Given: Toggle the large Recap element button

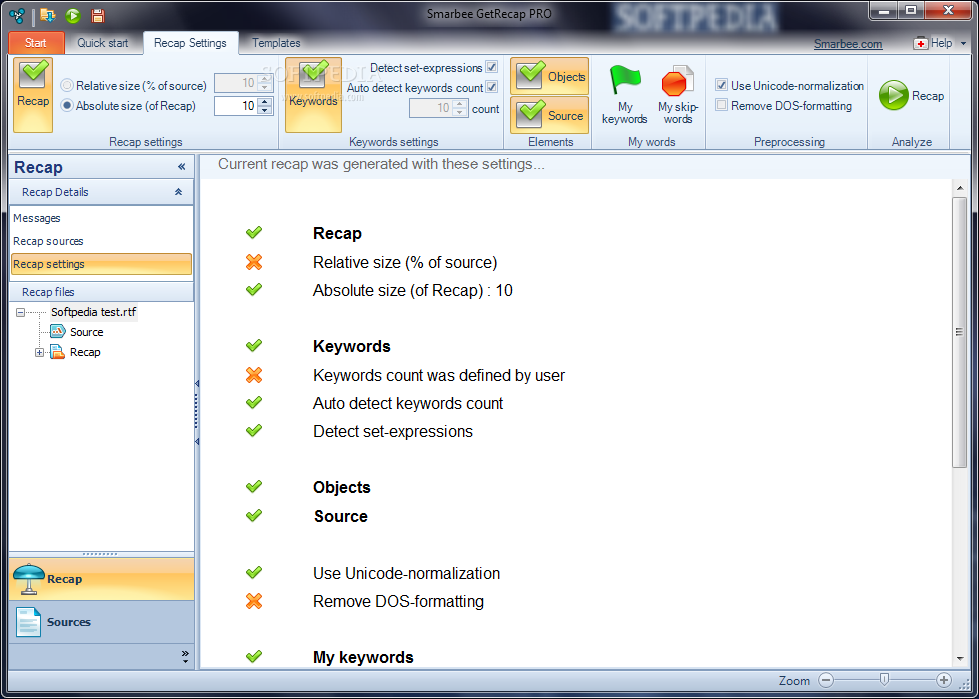Looking at the screenshot, I should coord(33,95).
